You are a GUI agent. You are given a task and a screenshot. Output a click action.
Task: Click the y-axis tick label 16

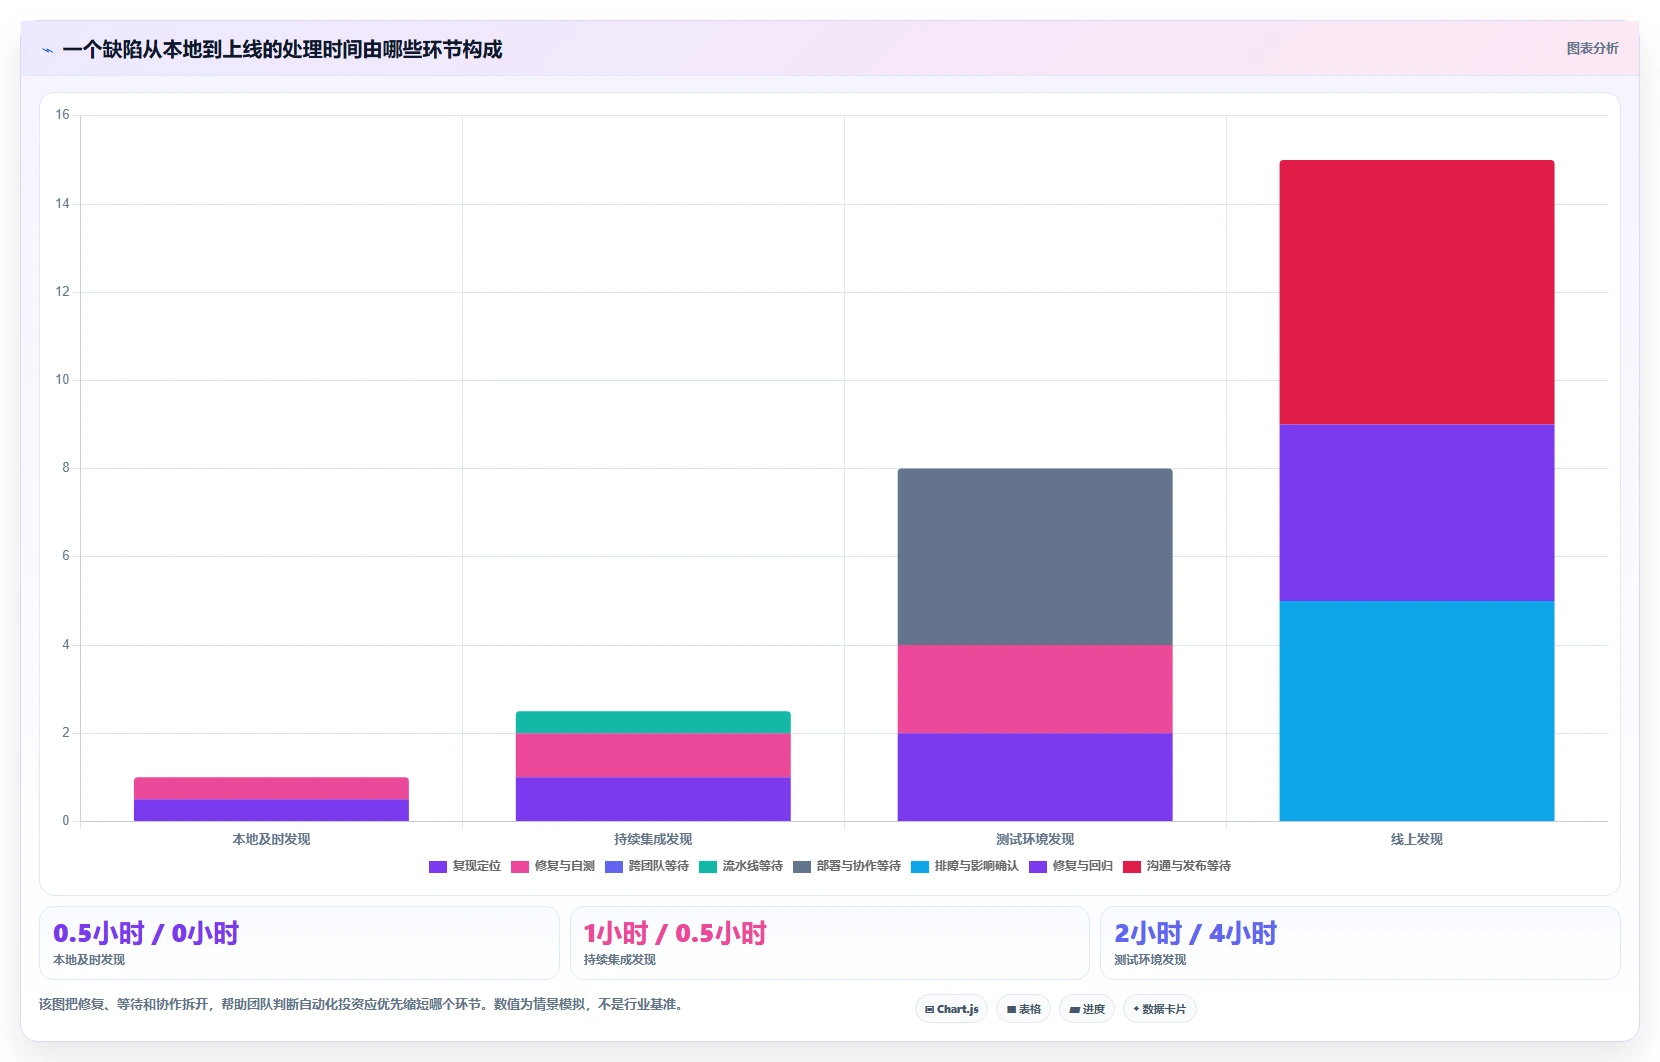[62, 115]
